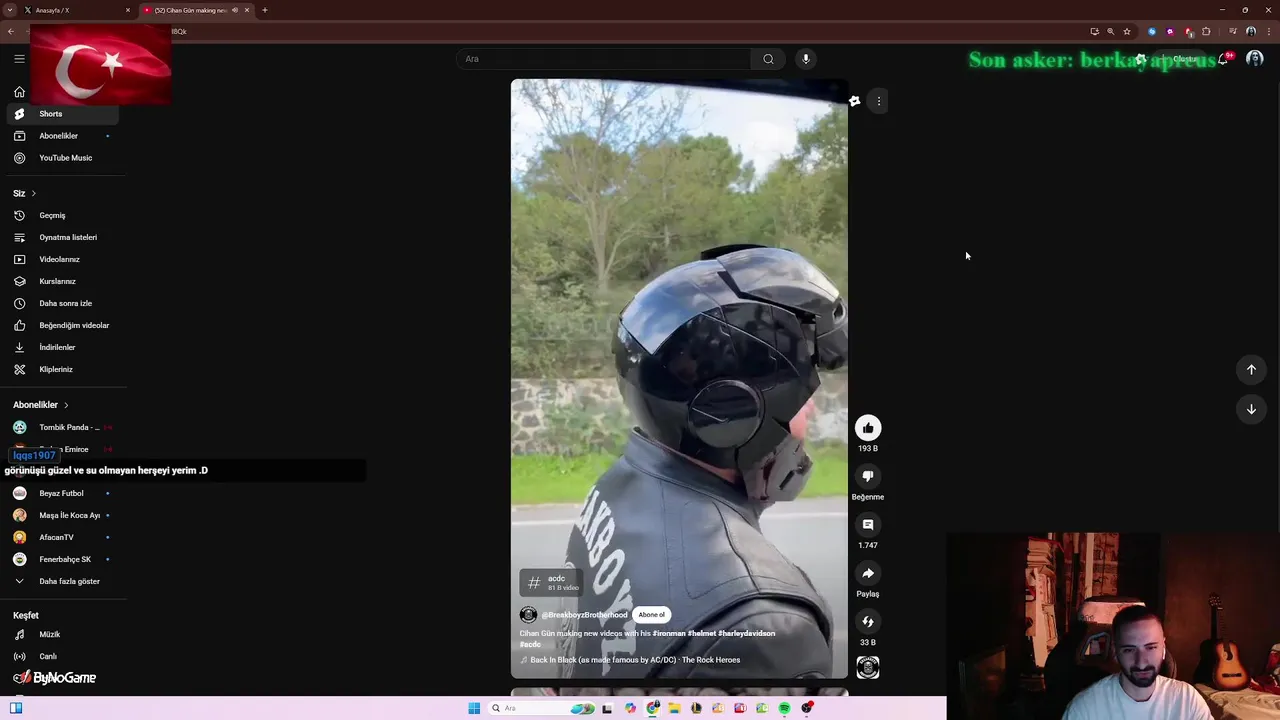Go to previous Short up arrow
Image resolution: width=1280 pixels, height=720 pixels.
point(1251,370)
